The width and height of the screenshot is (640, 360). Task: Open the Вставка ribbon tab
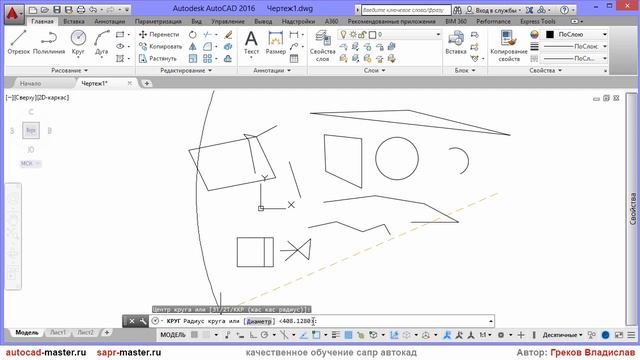[74, 21]
